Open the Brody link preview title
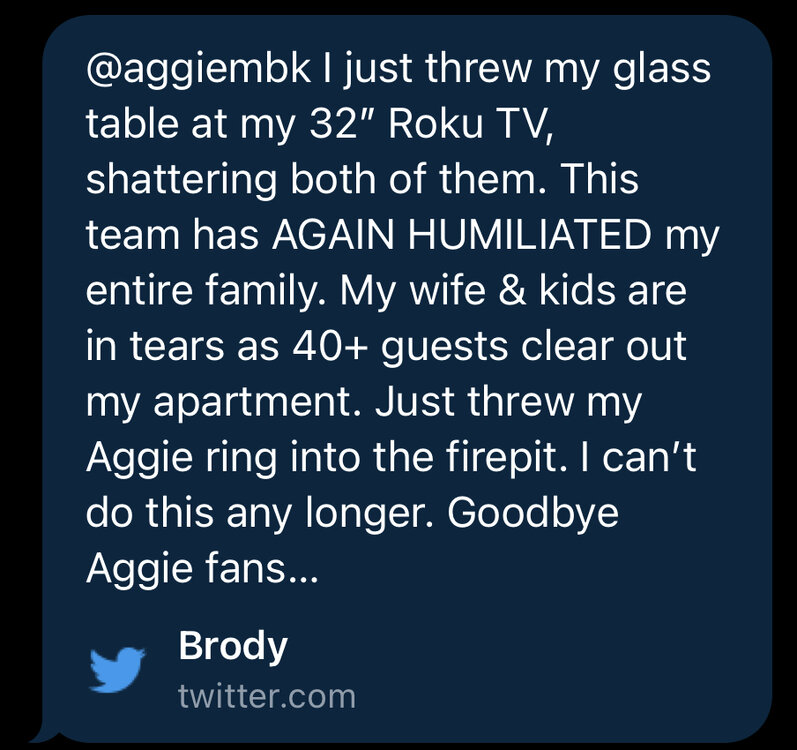Screen dimensions: 797x750 coord(232,647)
